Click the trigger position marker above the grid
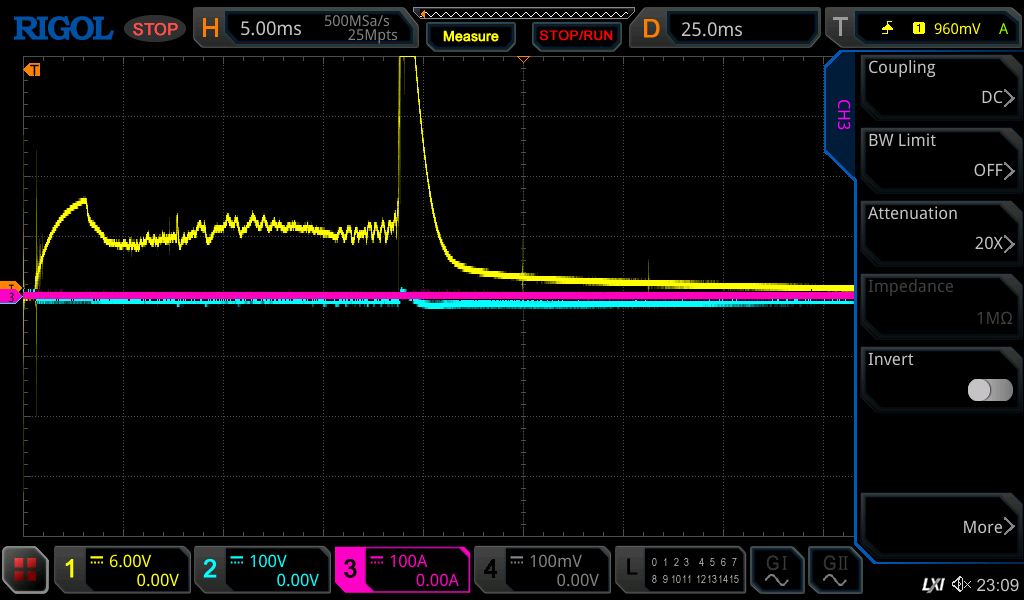Viewport: 1024px width, 600px height. tap(523, 60)
